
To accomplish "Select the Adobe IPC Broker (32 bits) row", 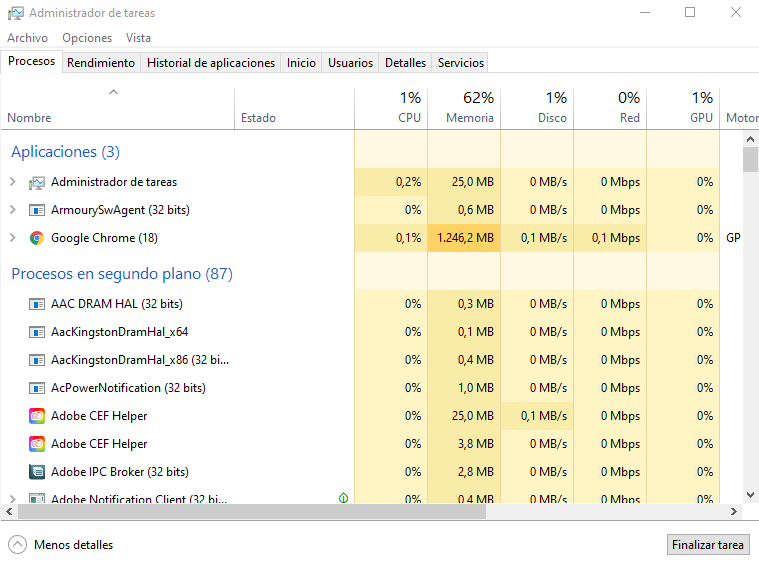I will tap(360, 472).
